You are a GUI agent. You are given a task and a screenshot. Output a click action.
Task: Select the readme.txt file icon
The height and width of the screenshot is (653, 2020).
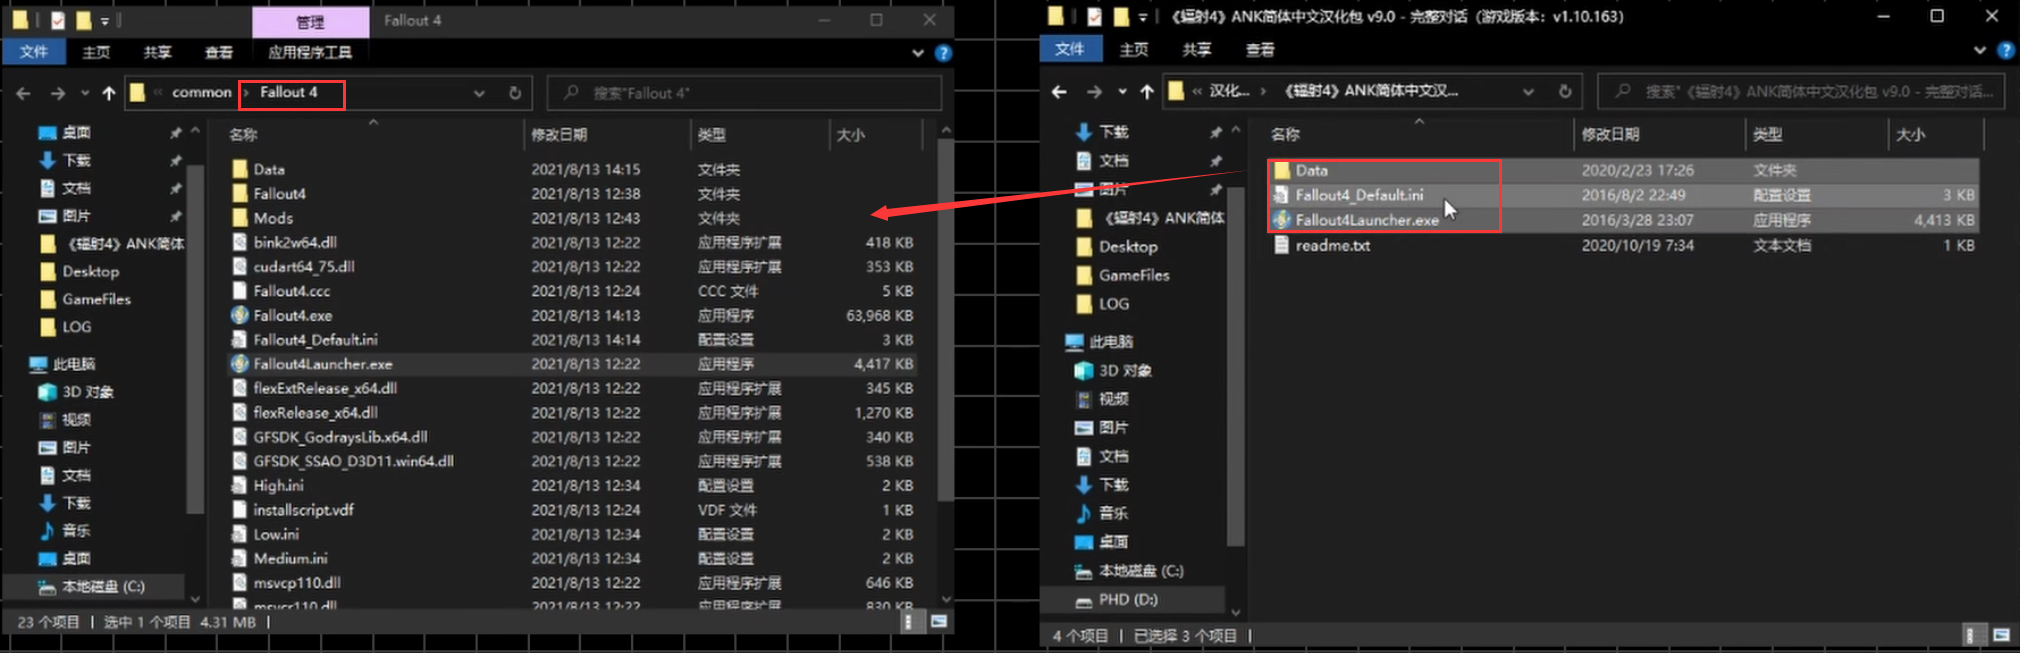[x=1282, y=245]
